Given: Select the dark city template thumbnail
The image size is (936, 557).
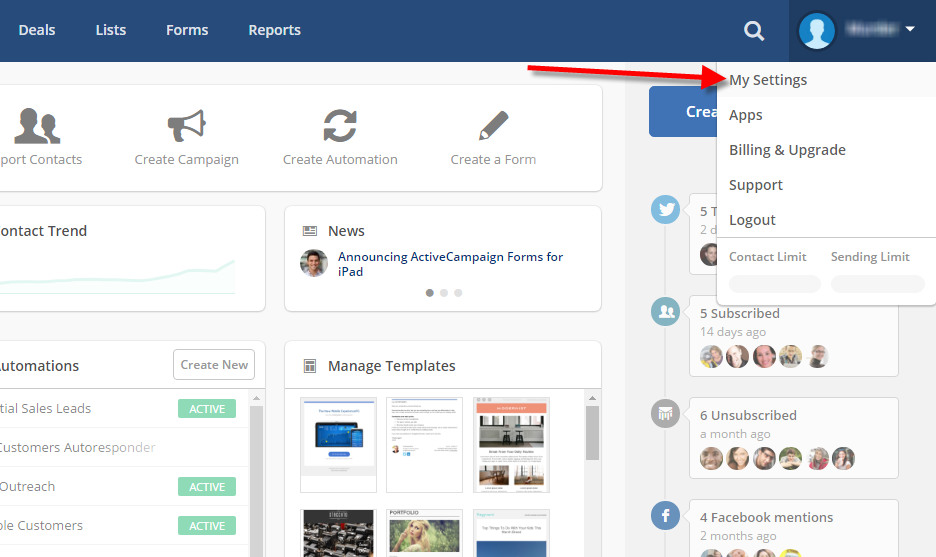Looking at the screenshot, I should (x=338, y=533).
